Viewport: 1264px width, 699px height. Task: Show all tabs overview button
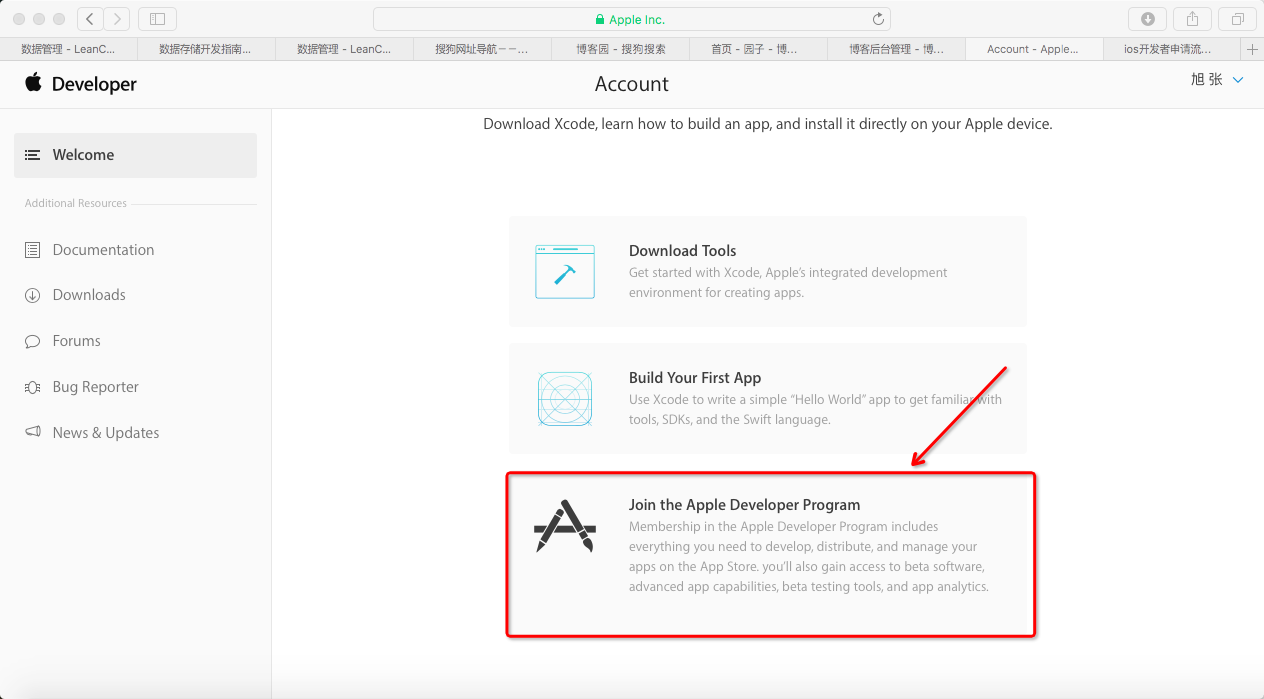tap(1237, 19)
